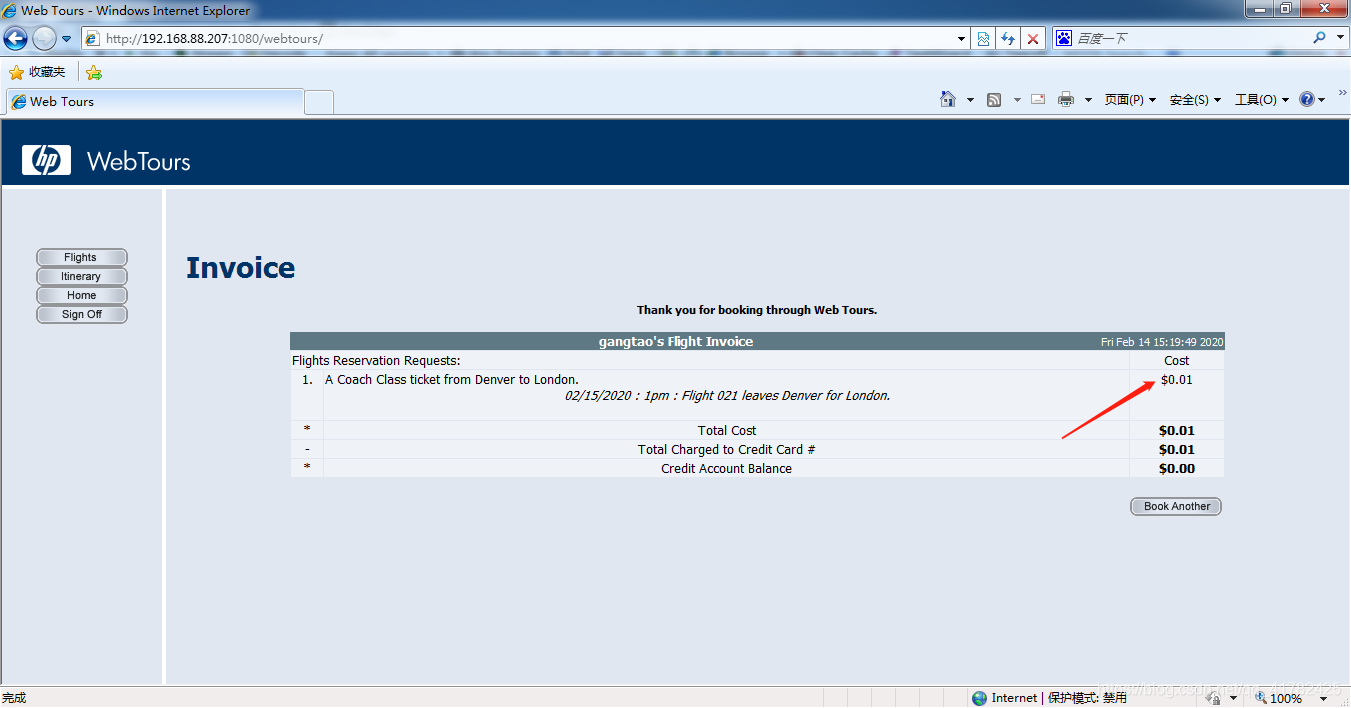Click the HP logo in the banner

(x=46, y=160)
